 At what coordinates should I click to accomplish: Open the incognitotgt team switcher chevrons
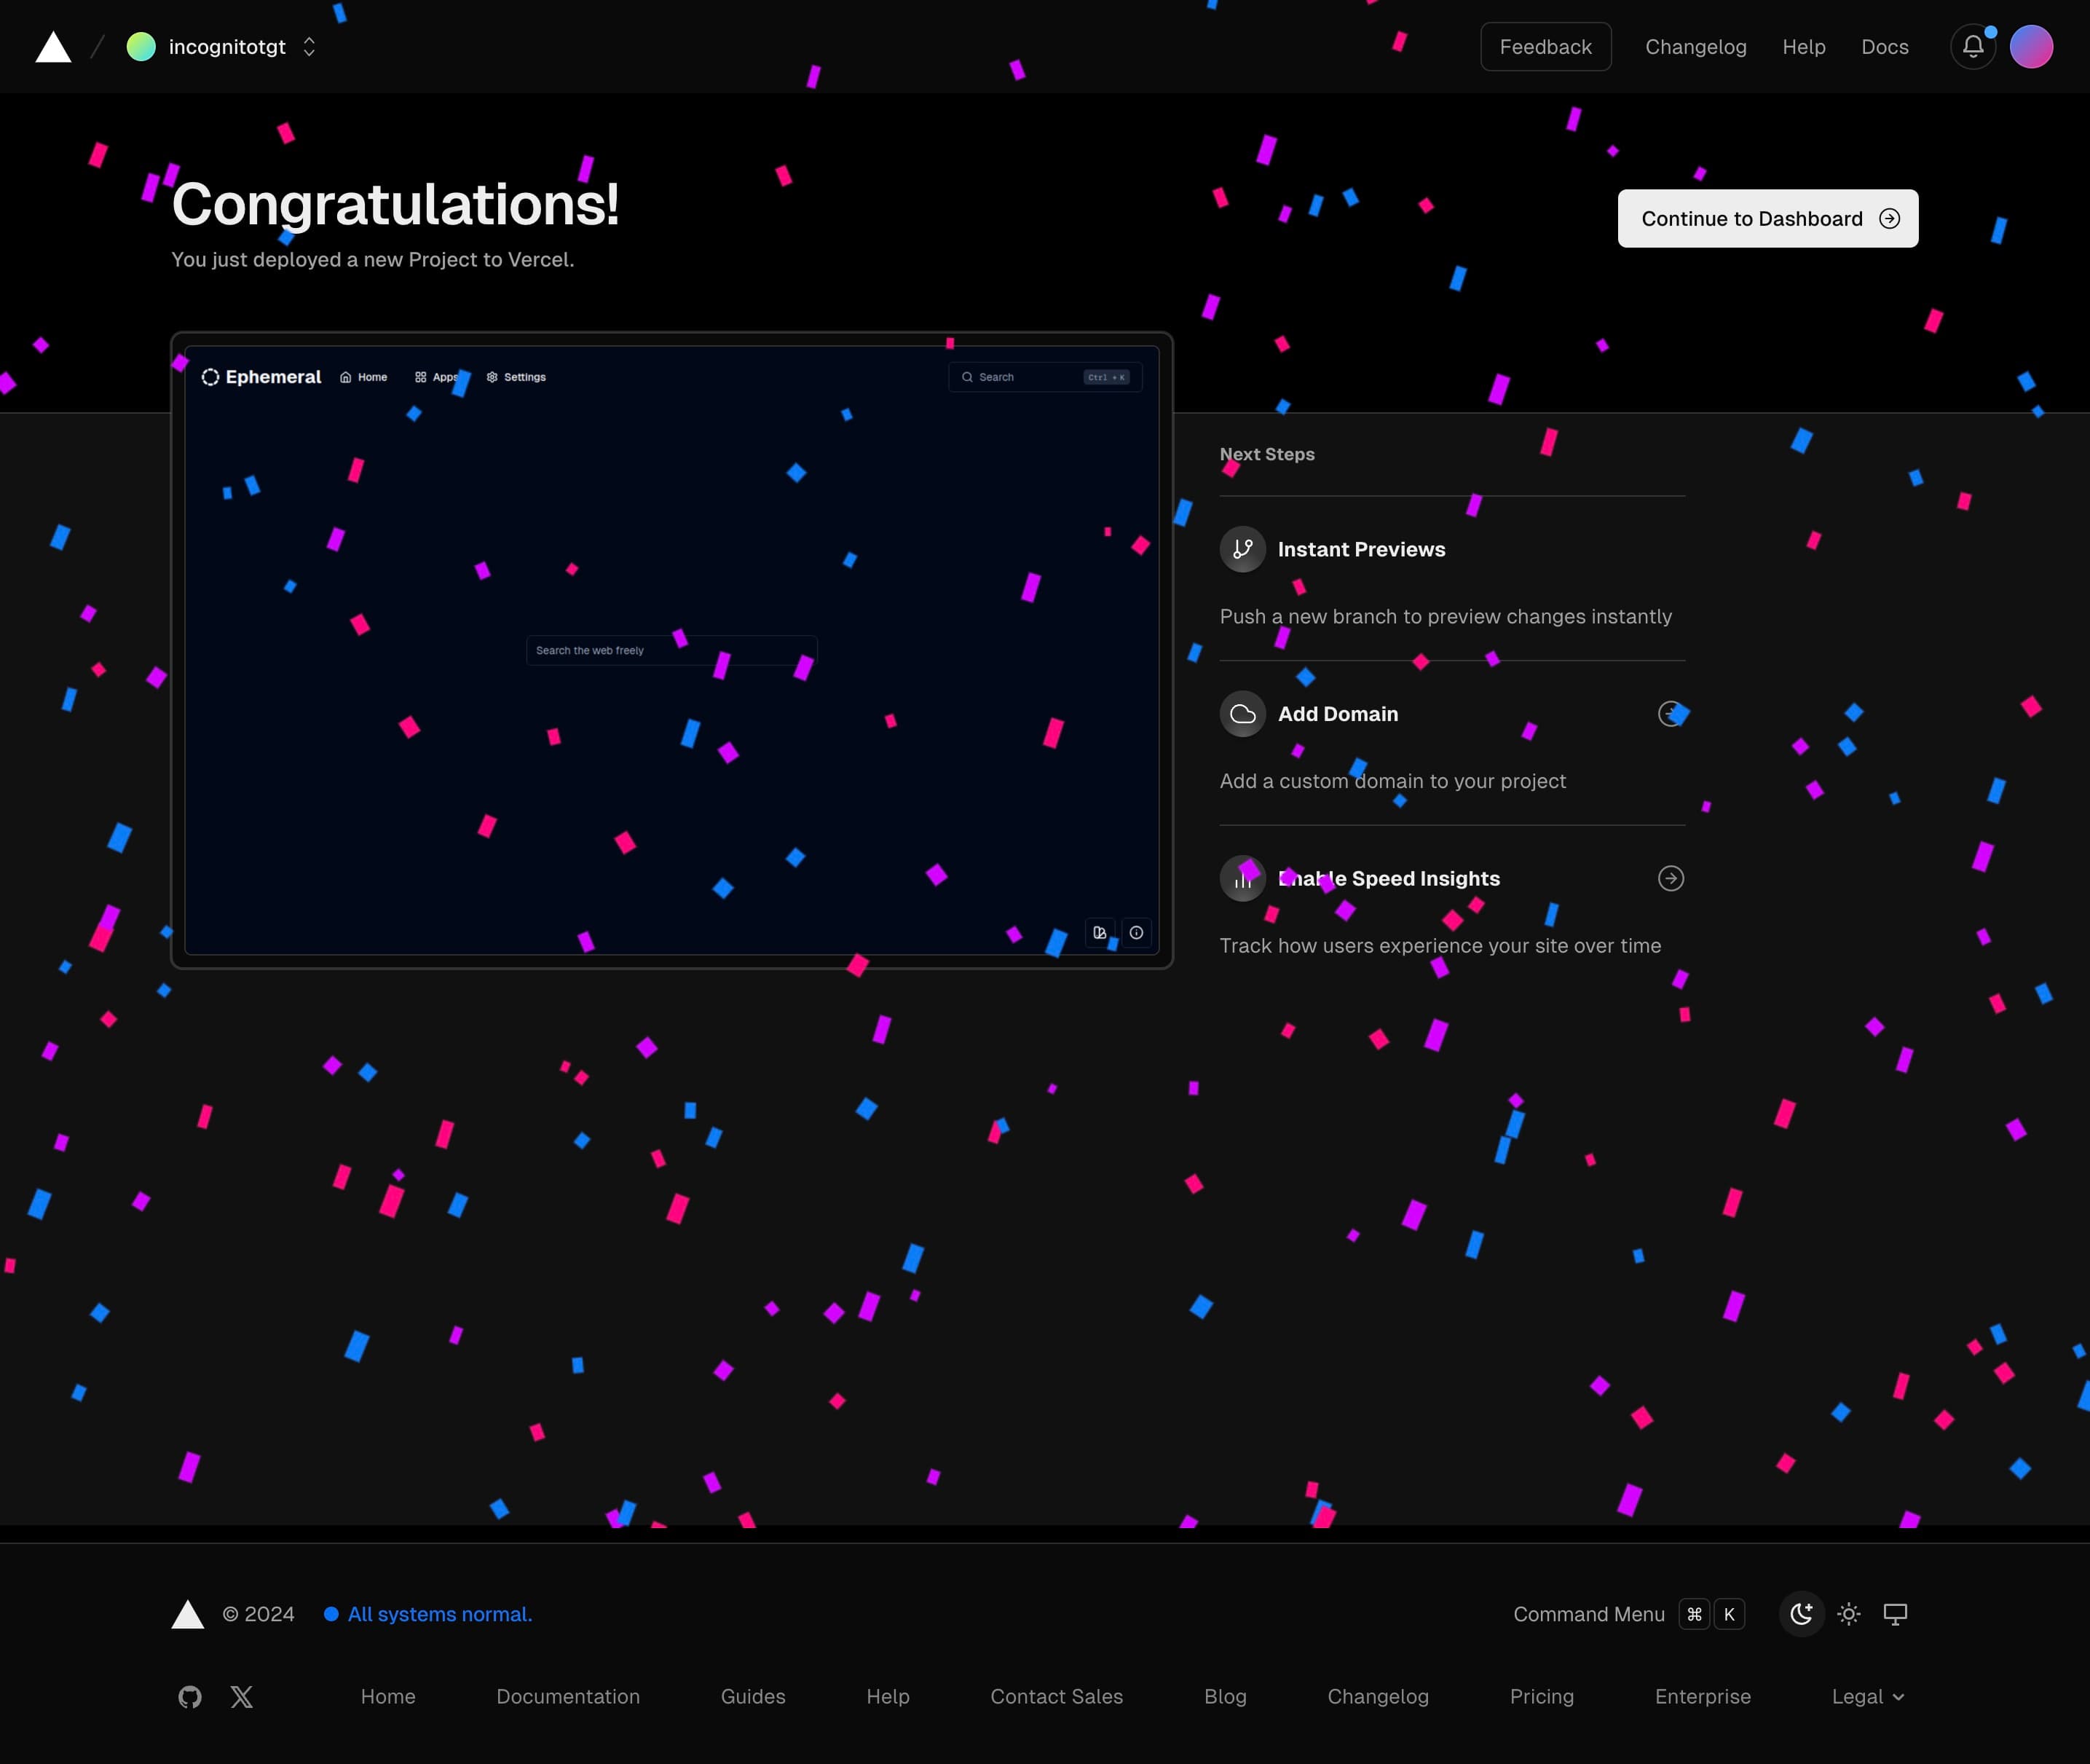pos(309,47)
